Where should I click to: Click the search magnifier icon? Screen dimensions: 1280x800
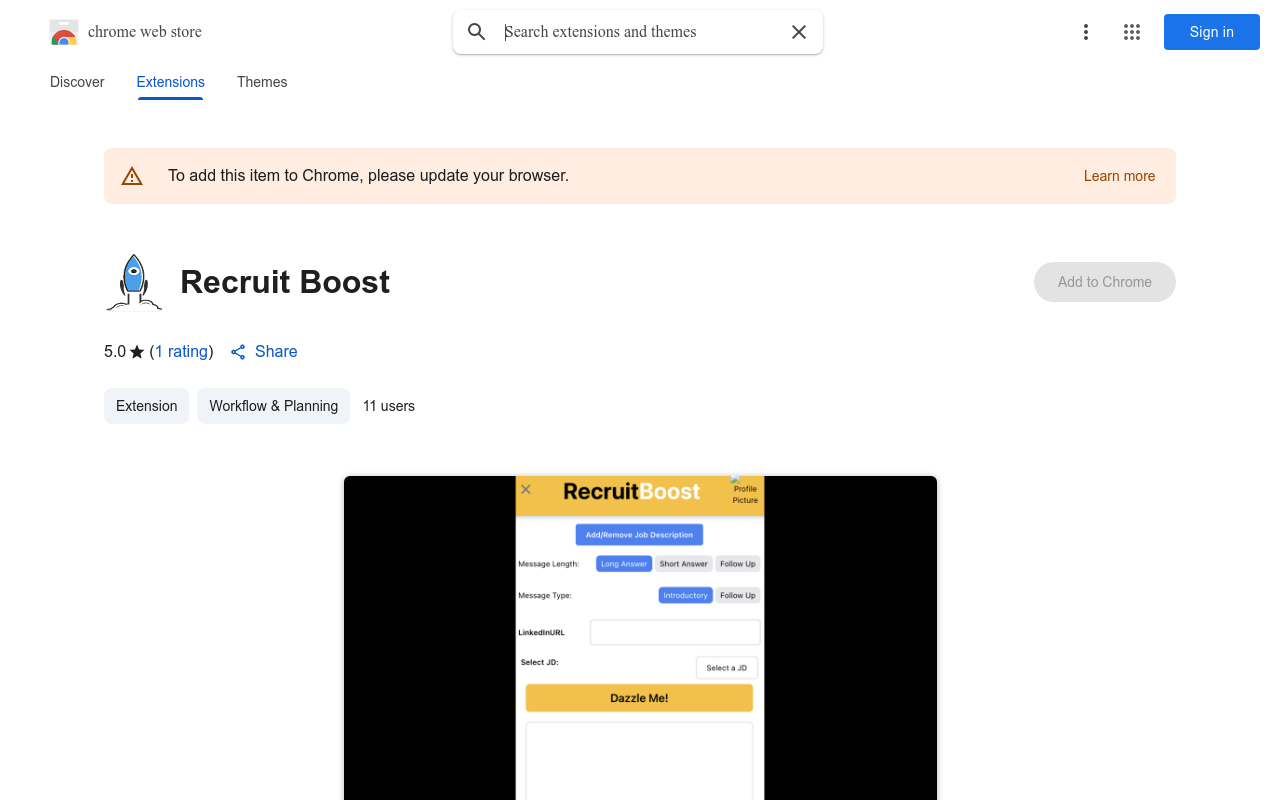pos(477,32)
